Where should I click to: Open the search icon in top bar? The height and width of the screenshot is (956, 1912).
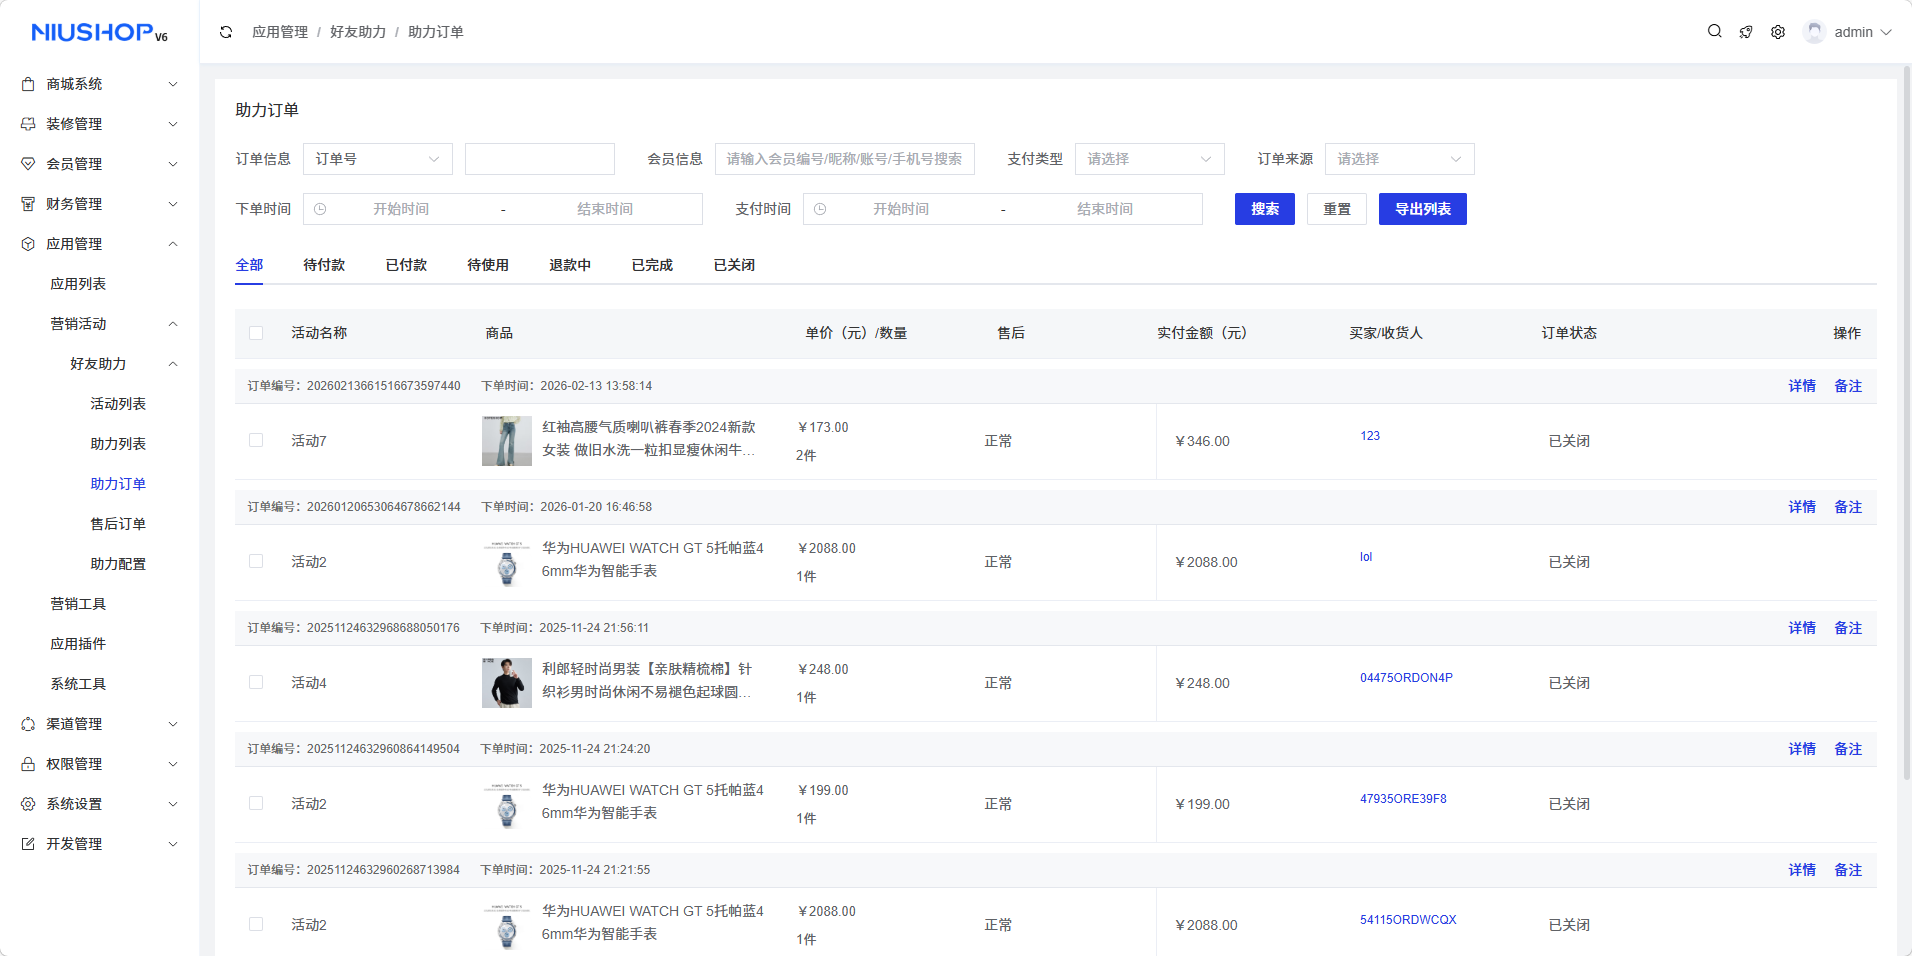click(1714, 32)
